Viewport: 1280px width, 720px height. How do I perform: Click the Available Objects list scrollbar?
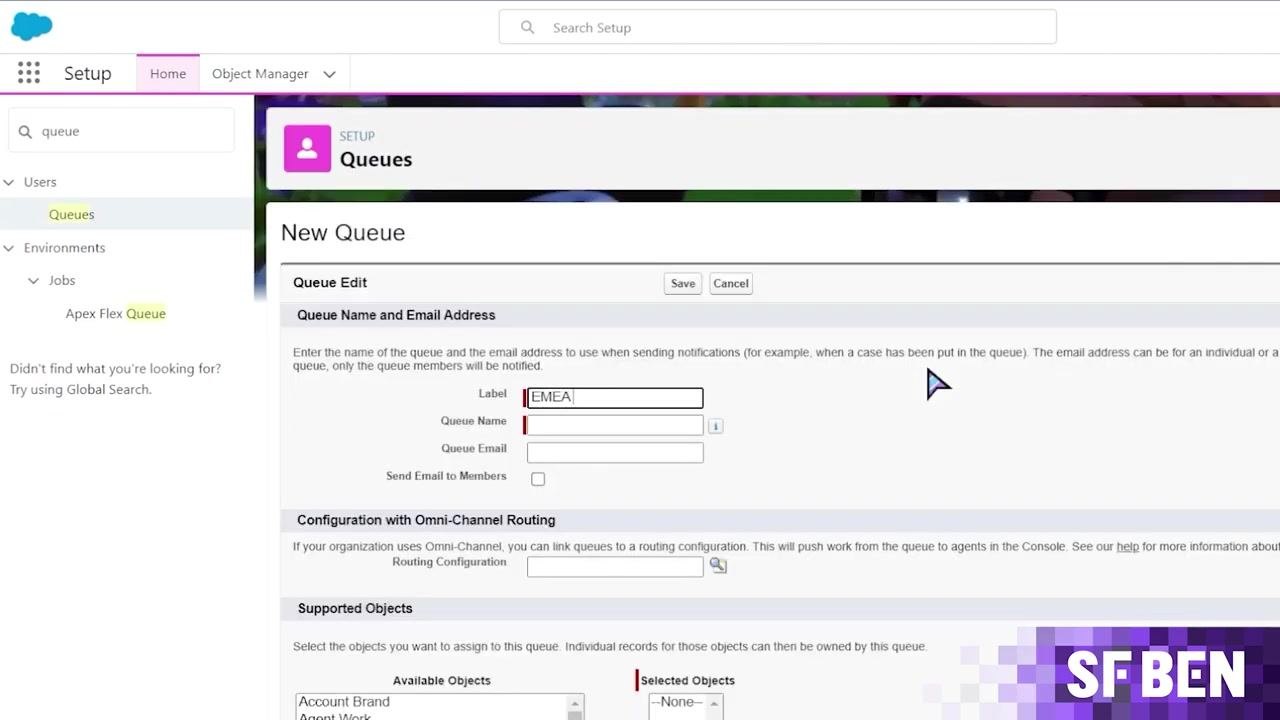tap(575, 707)
